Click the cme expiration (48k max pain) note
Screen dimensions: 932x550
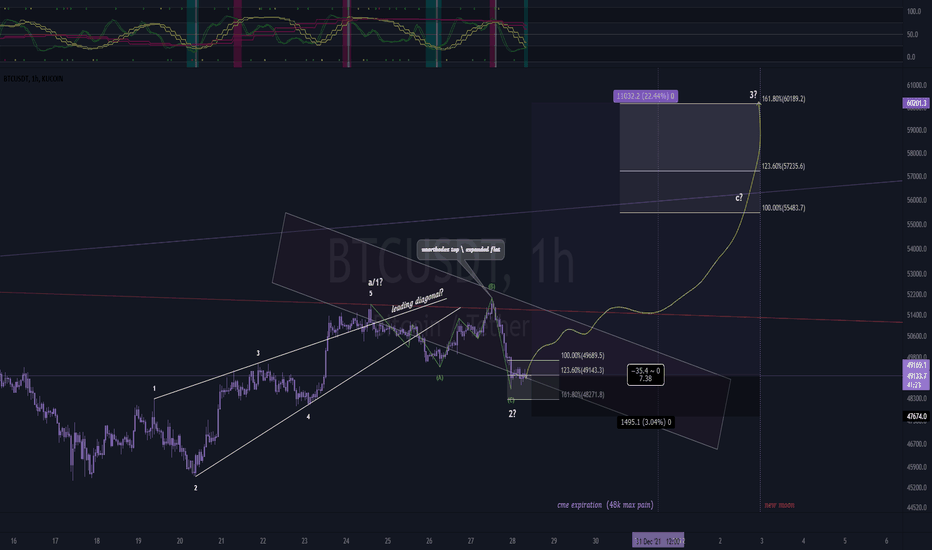pyautogui.click(x=605, y=505)
